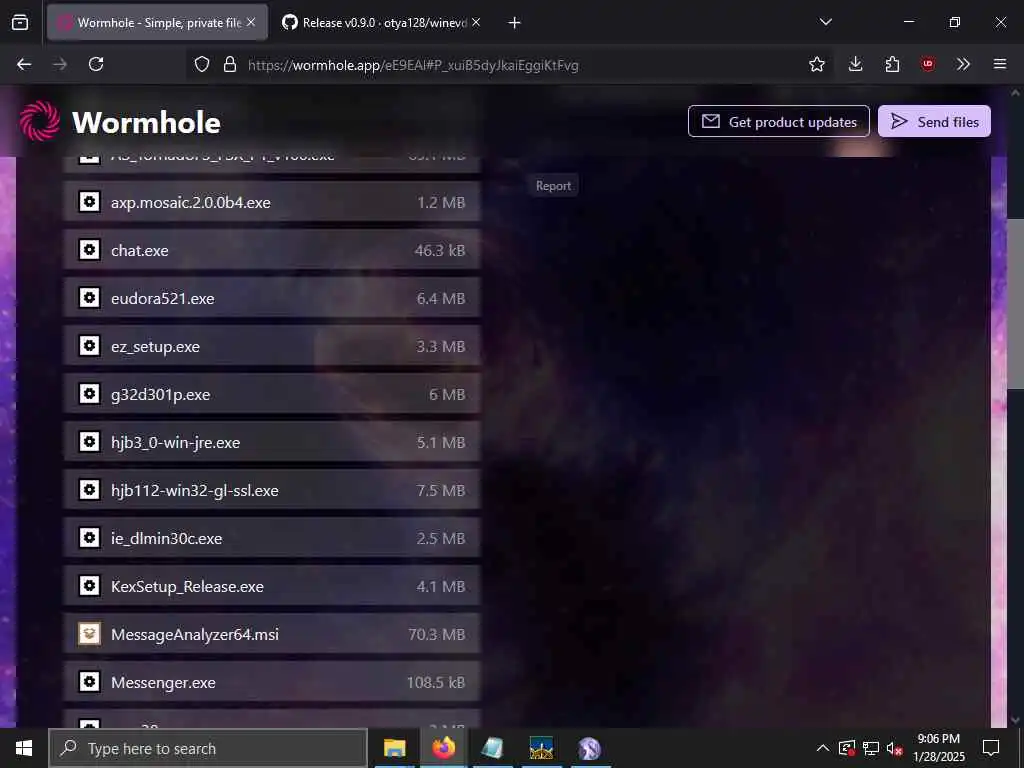Open Windows Start menu
This screenshot has width=1024, height=768.
click(24, 748)
